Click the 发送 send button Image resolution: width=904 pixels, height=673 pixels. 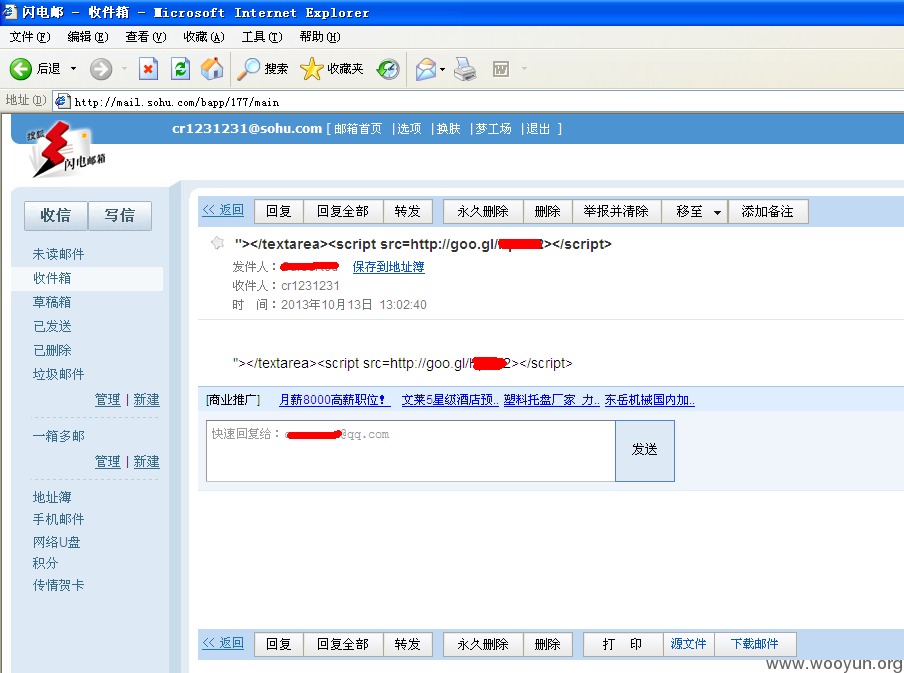[645, 451]
